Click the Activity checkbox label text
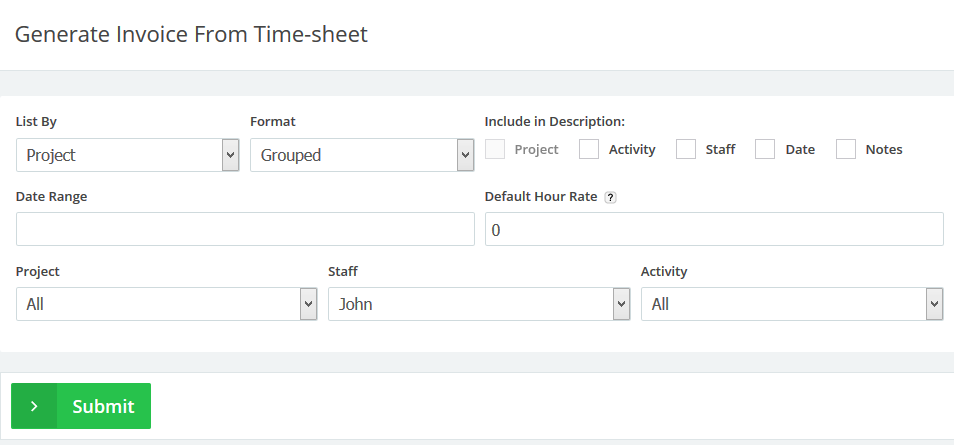This screenshot has width=954, height=445. [632, 150]
